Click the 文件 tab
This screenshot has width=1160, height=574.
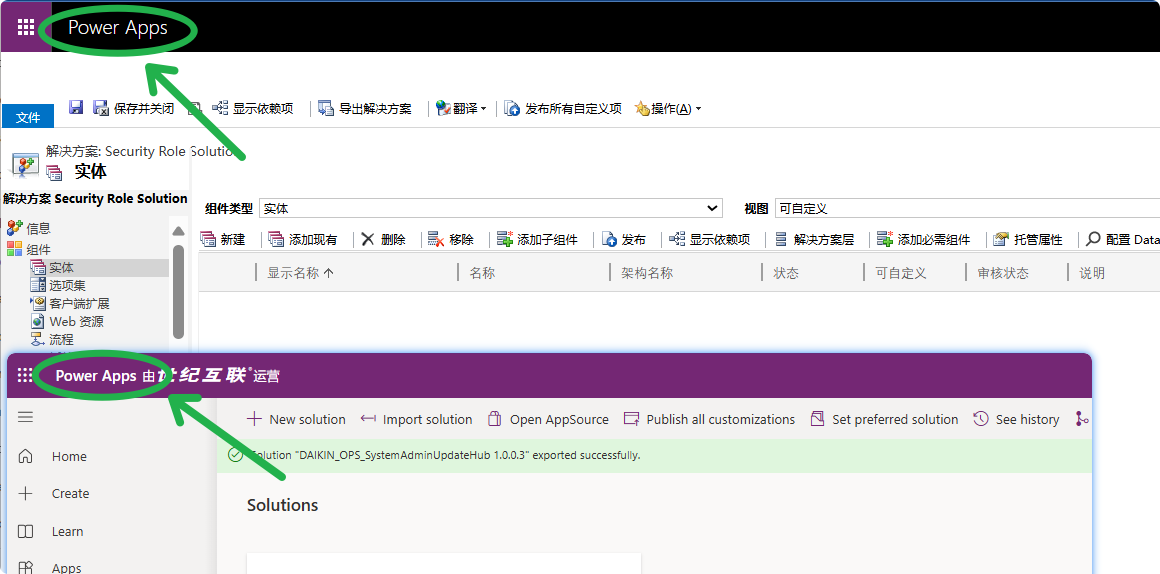point(28,117)
